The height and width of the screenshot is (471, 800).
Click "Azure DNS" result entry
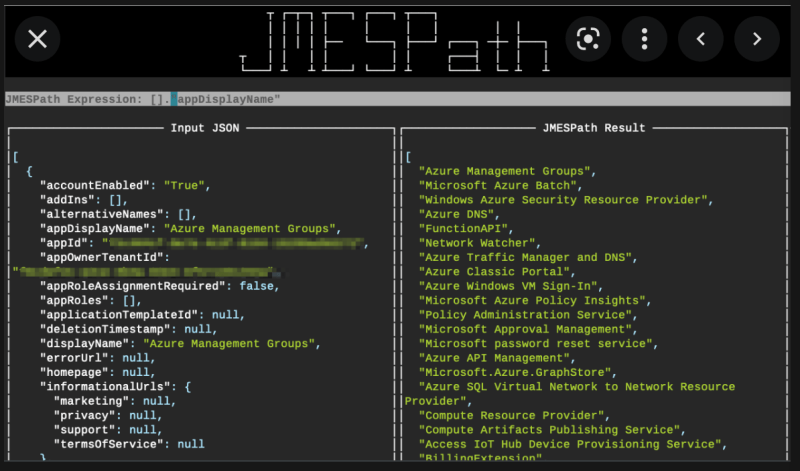459,214
